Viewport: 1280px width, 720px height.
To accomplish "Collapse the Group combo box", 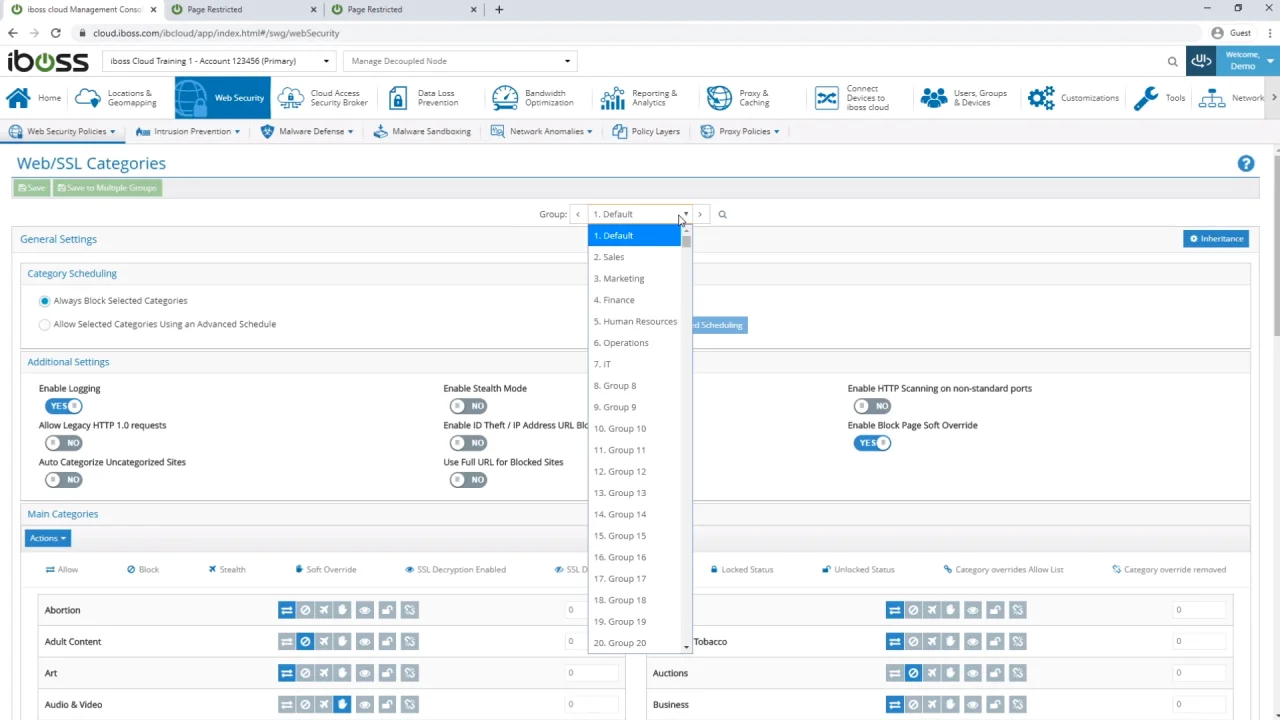I will [685, 214].
